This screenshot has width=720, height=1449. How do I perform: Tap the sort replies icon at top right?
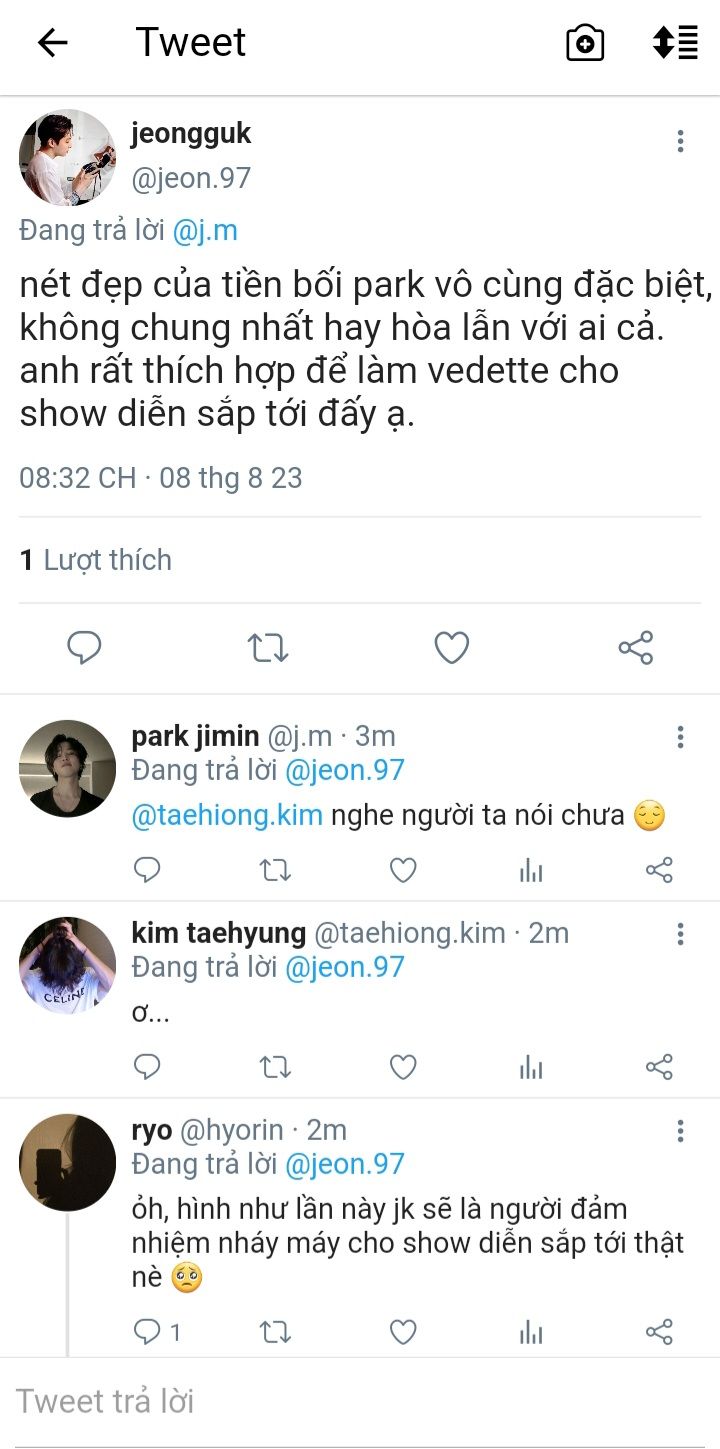tap(675, 43)
